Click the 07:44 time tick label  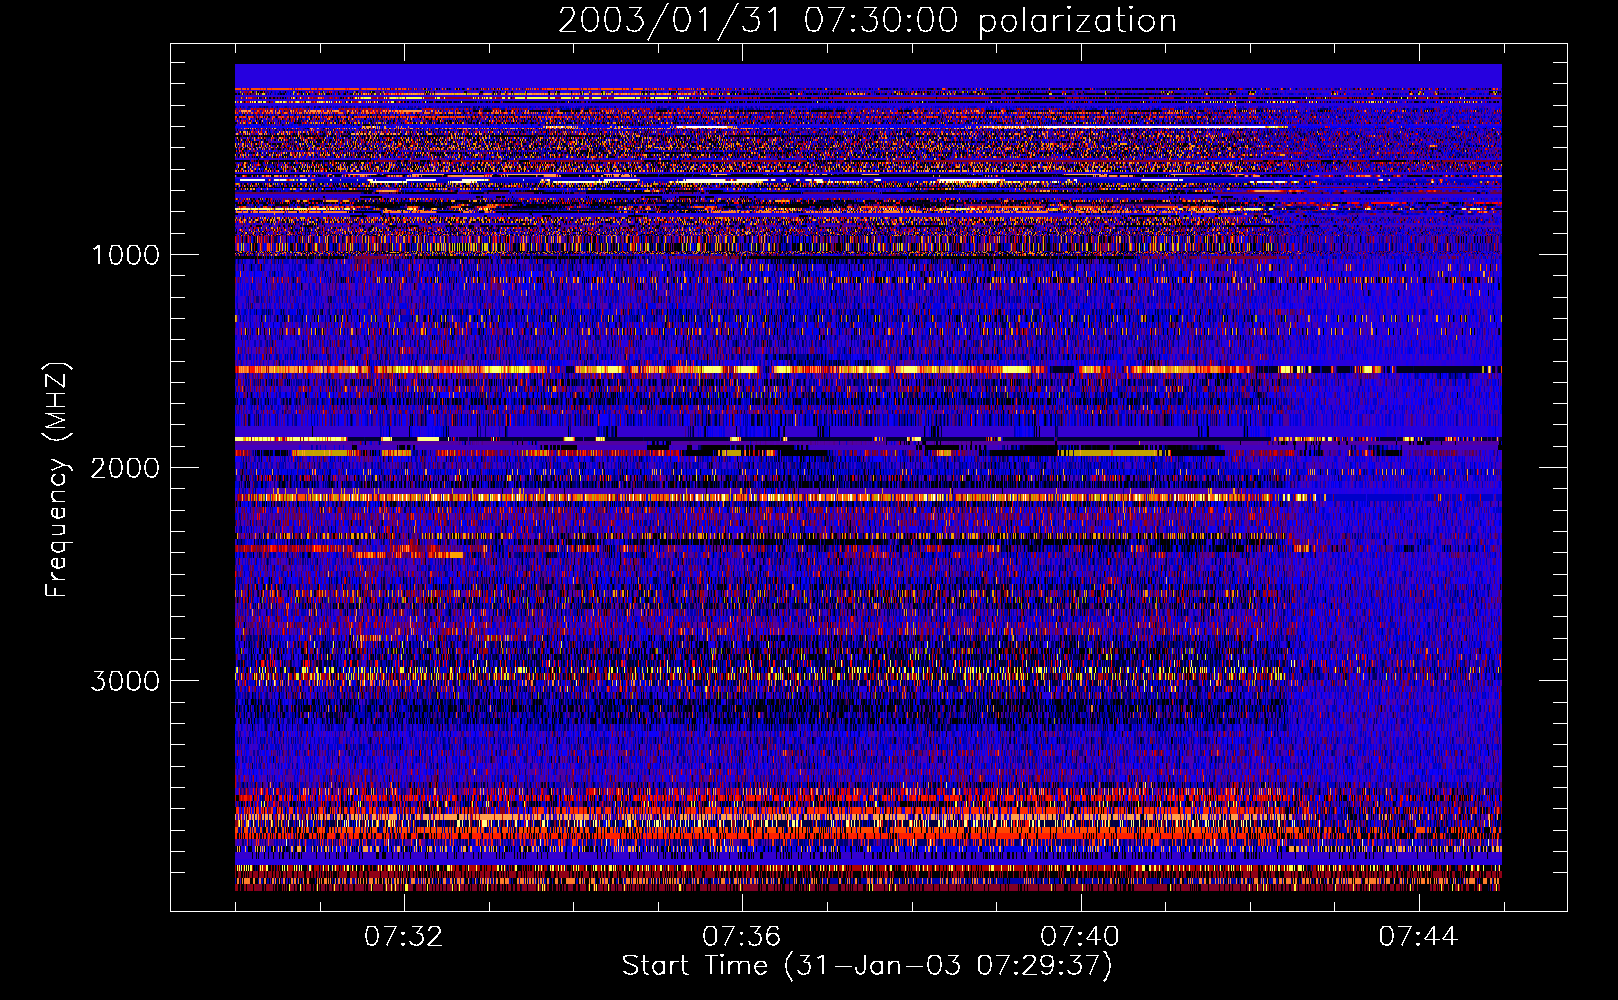[x=1418, y=937]
